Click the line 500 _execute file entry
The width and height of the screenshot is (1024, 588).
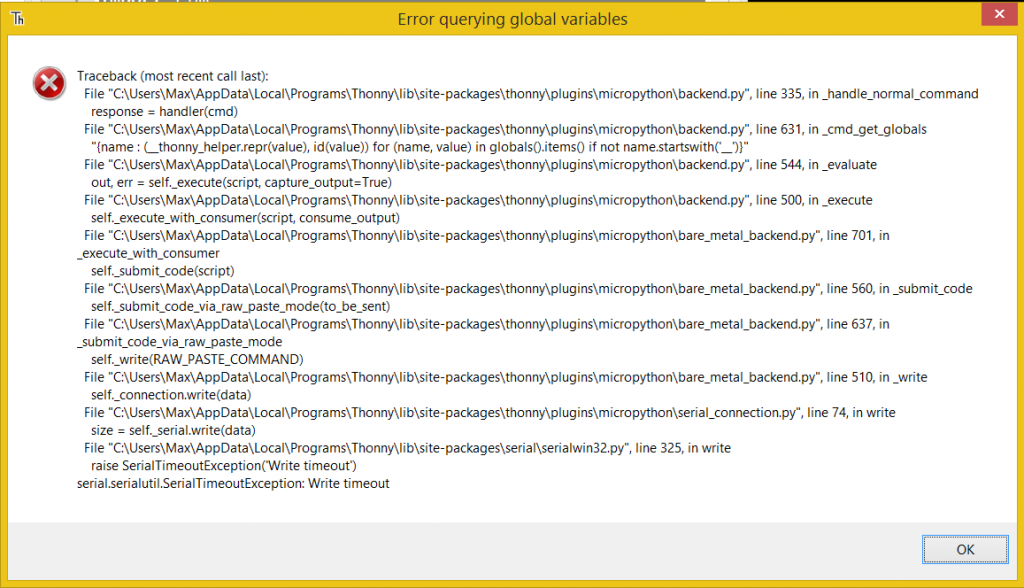[x=478, y=199]
